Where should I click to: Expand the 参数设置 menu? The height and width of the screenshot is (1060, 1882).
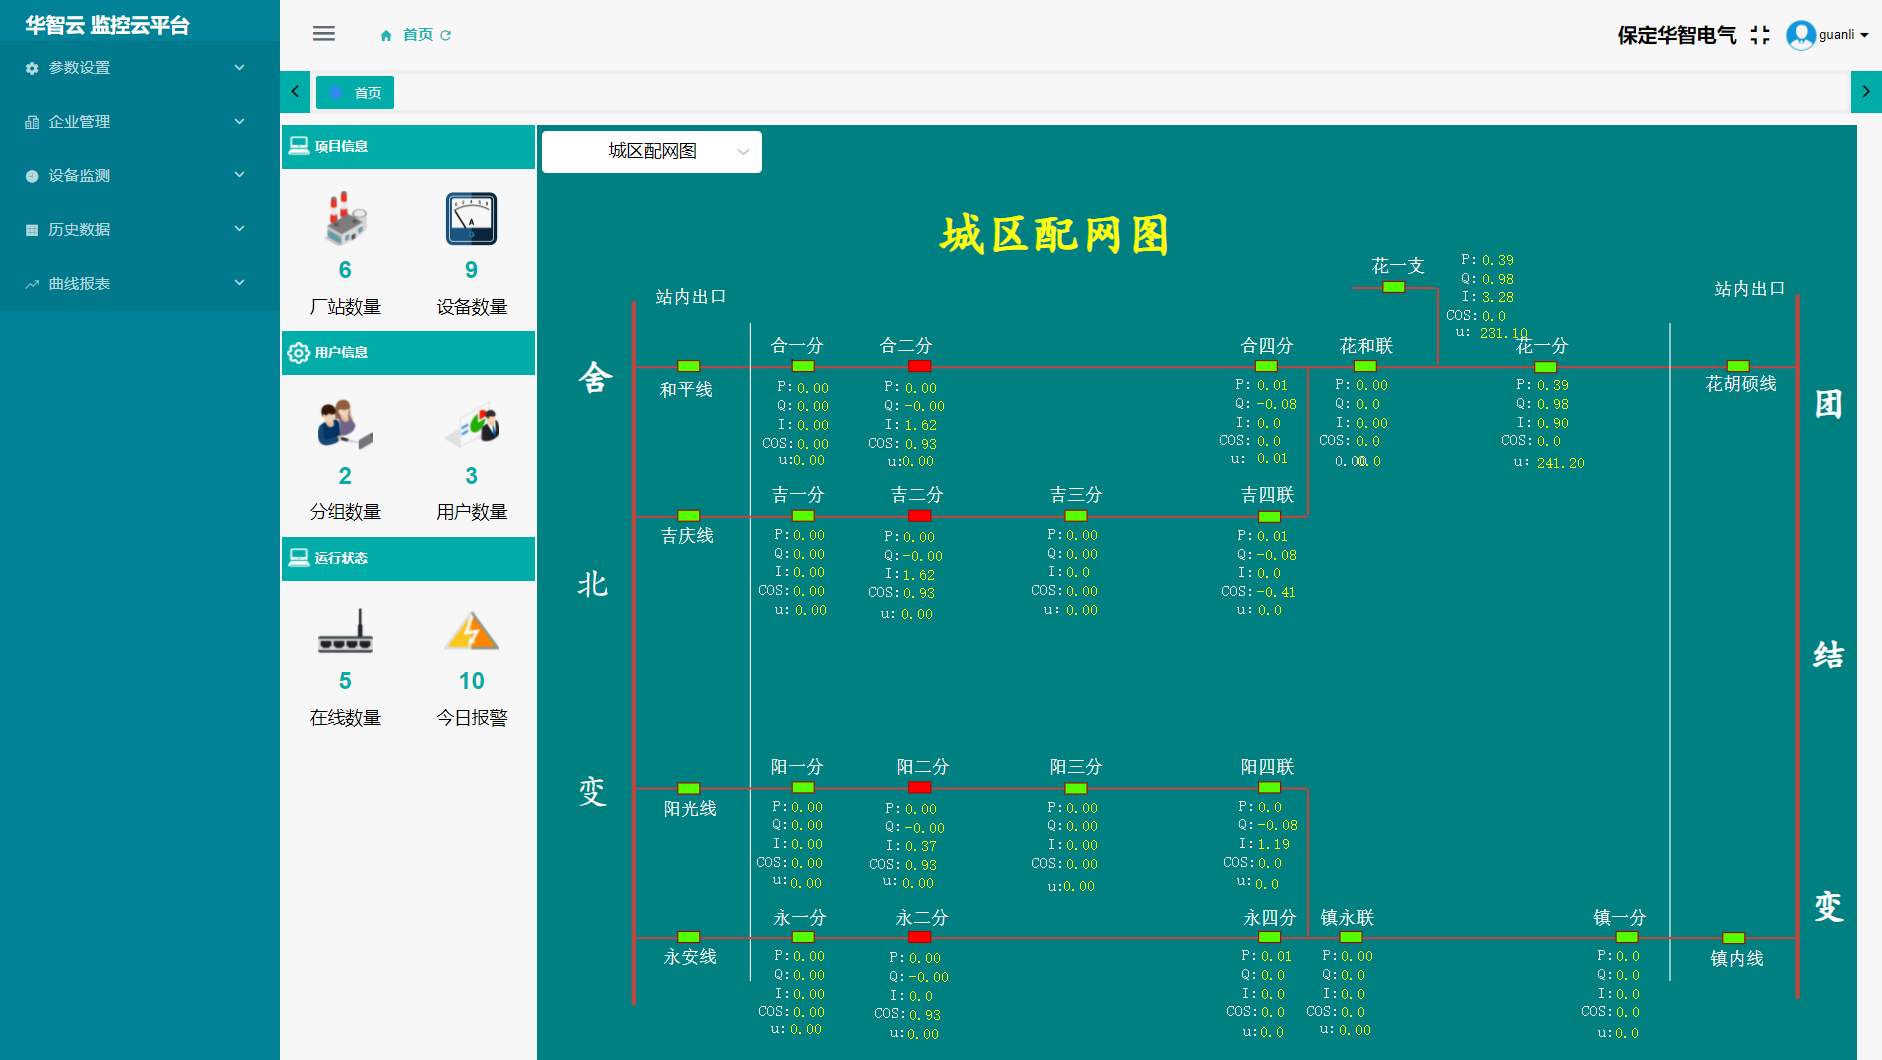140,68
